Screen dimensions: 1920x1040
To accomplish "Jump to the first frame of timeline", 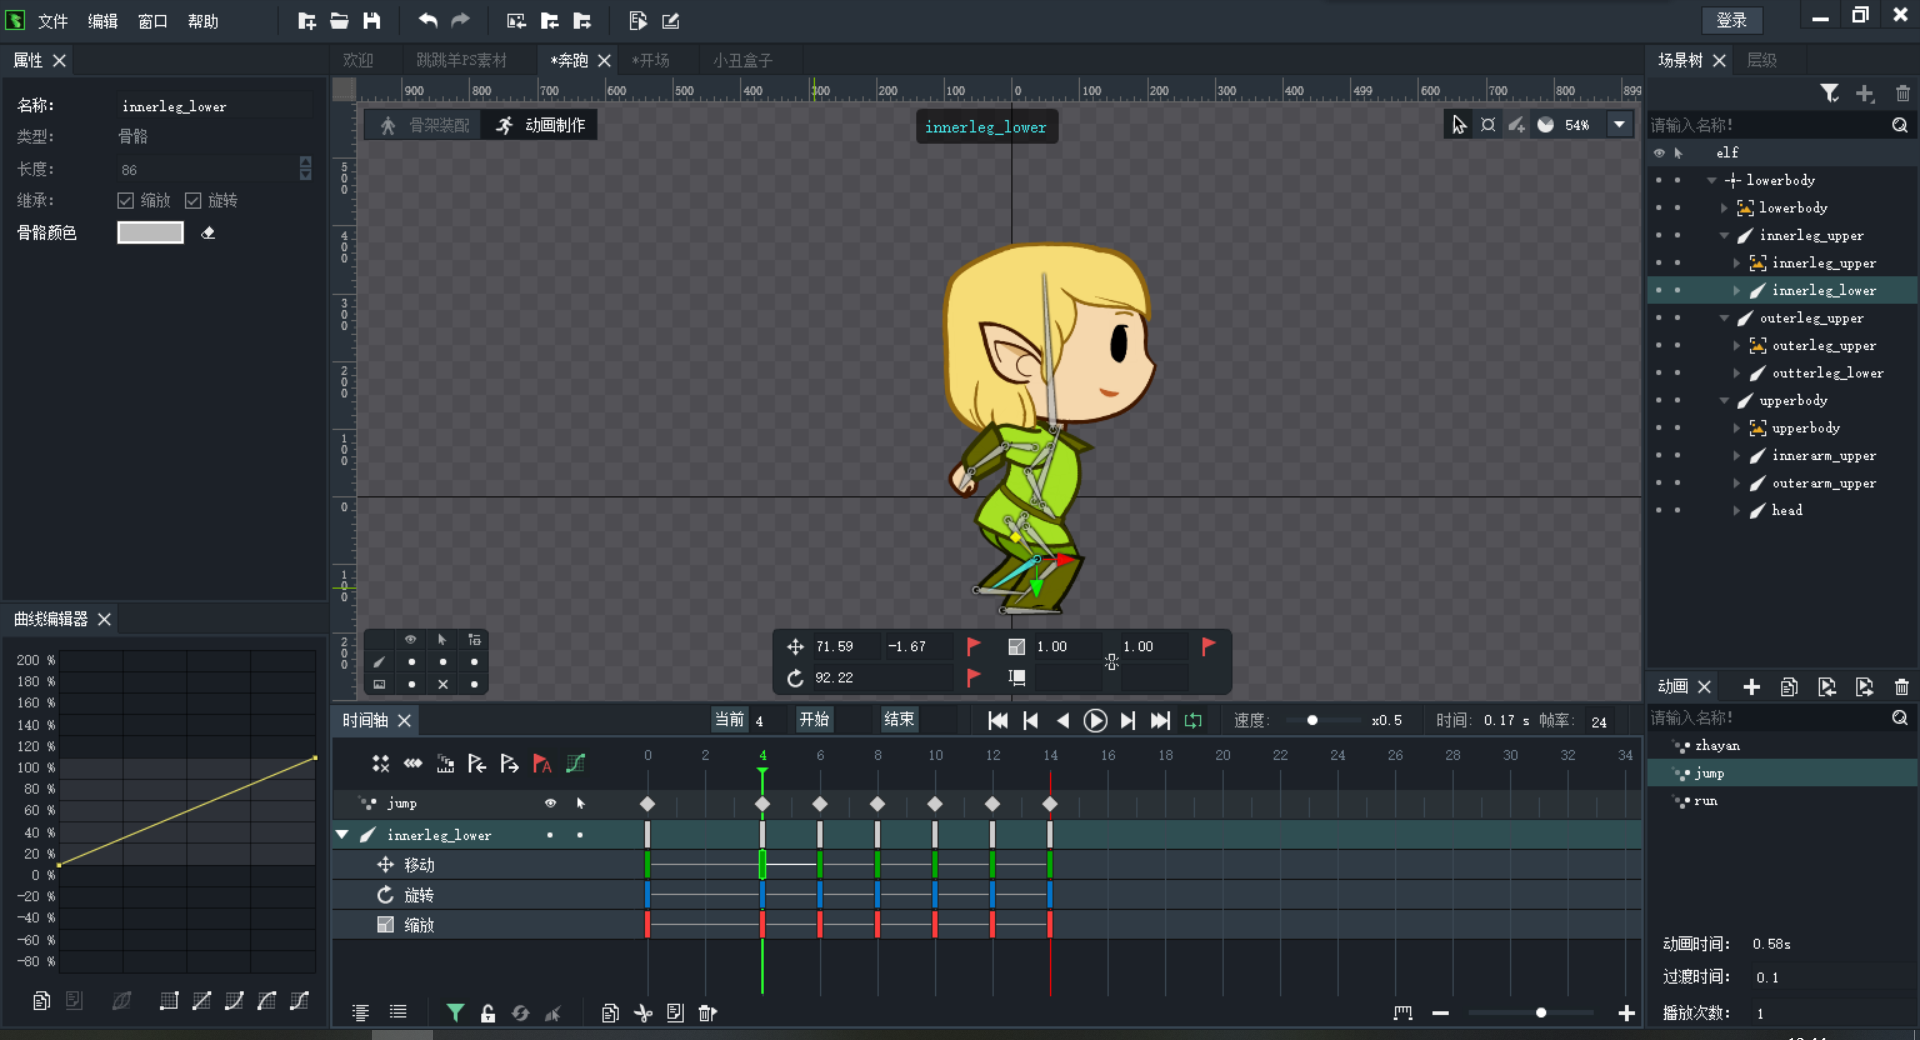I will coord(997,720).
